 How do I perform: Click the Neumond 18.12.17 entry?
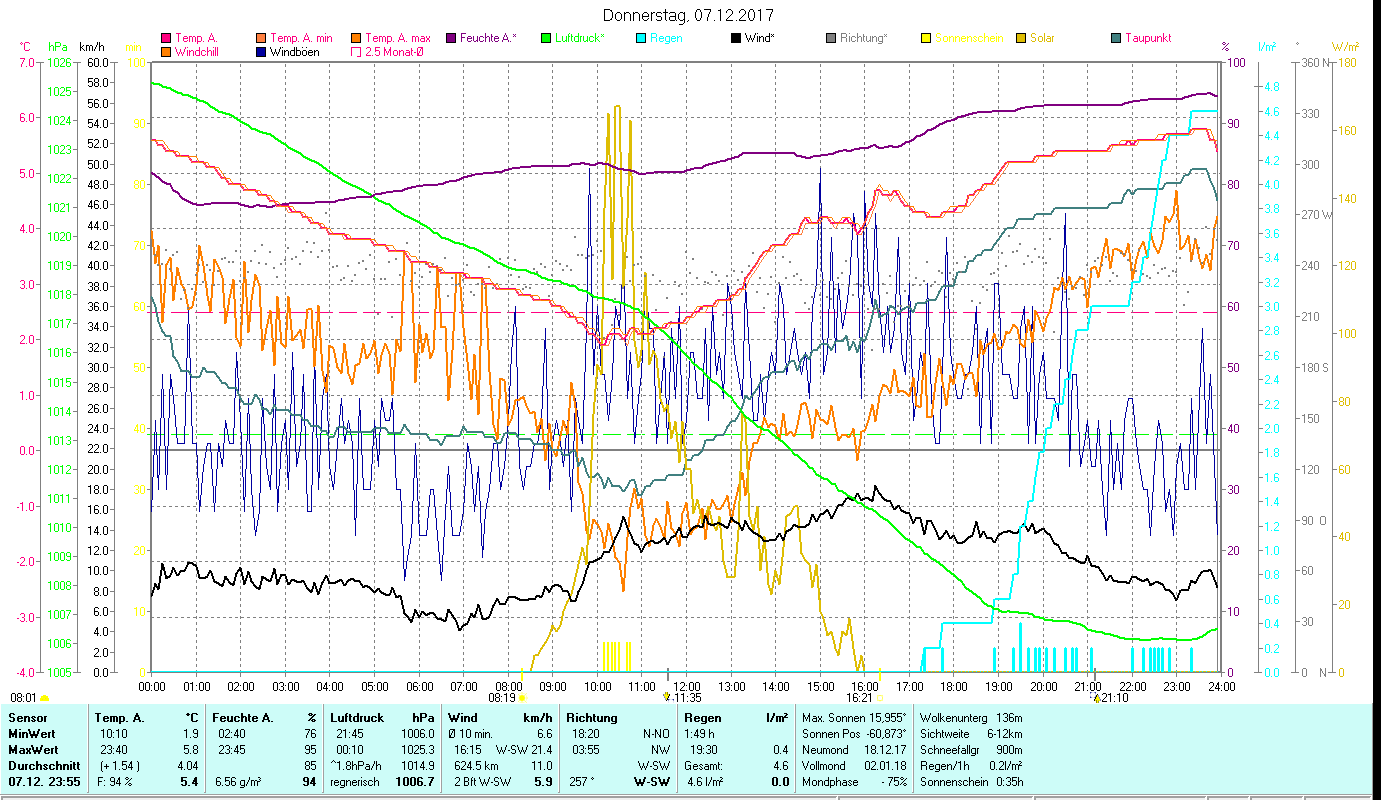click(x=855, y=750)
